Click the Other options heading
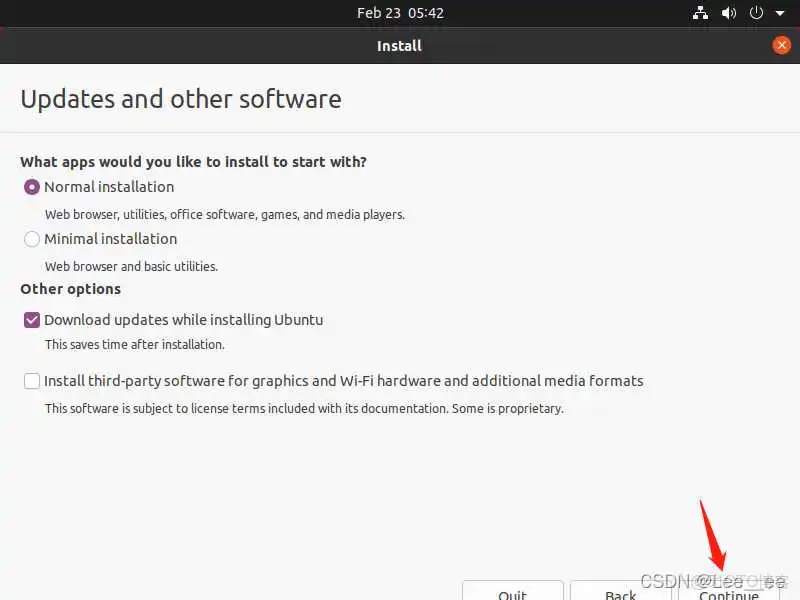800x600 pixels. pos(70,289)
